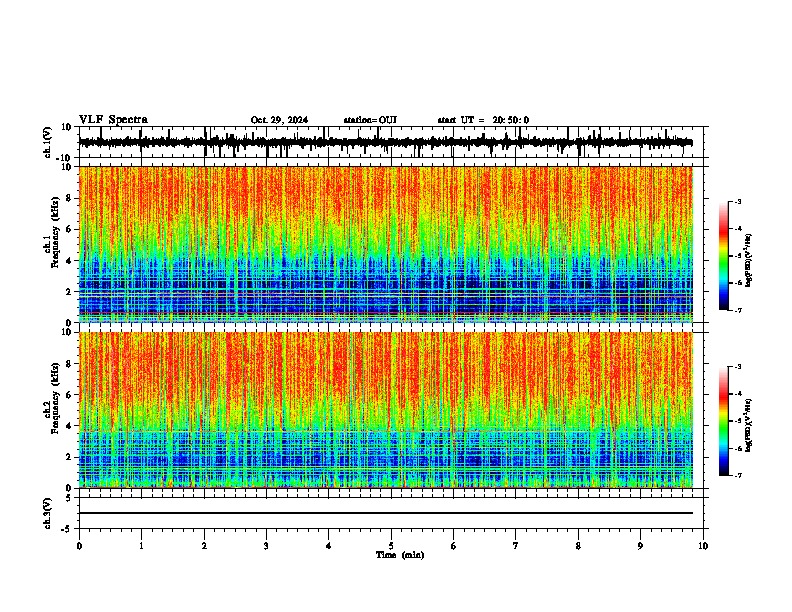This screenshot has width=792, height=612.
Task: Click the ch.1 log(PSD) color bar
Action: (723, 256)
